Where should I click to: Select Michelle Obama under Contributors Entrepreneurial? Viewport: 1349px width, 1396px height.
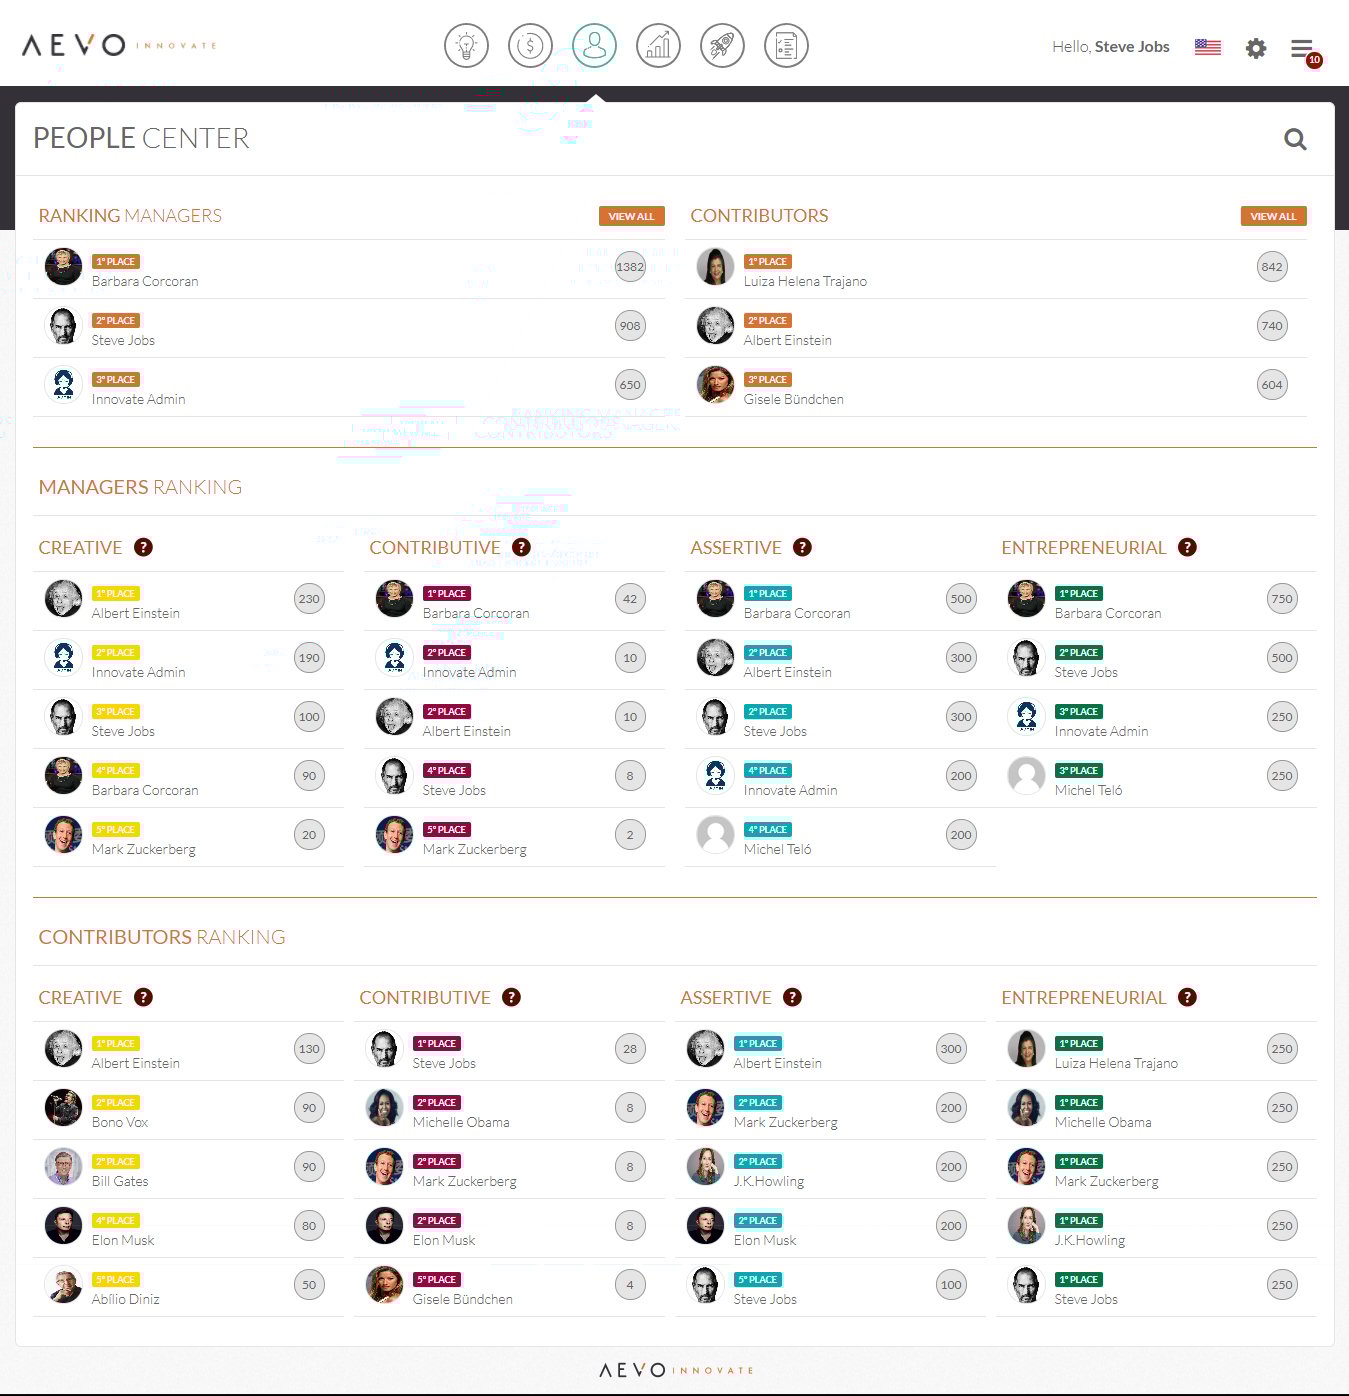(1103, 1123)
